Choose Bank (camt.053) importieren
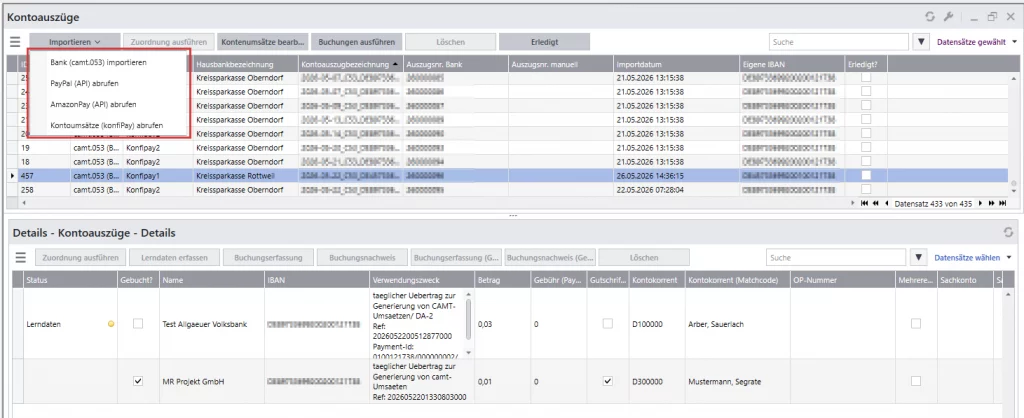Screen dimensions: 1024x418 [99, 63]
